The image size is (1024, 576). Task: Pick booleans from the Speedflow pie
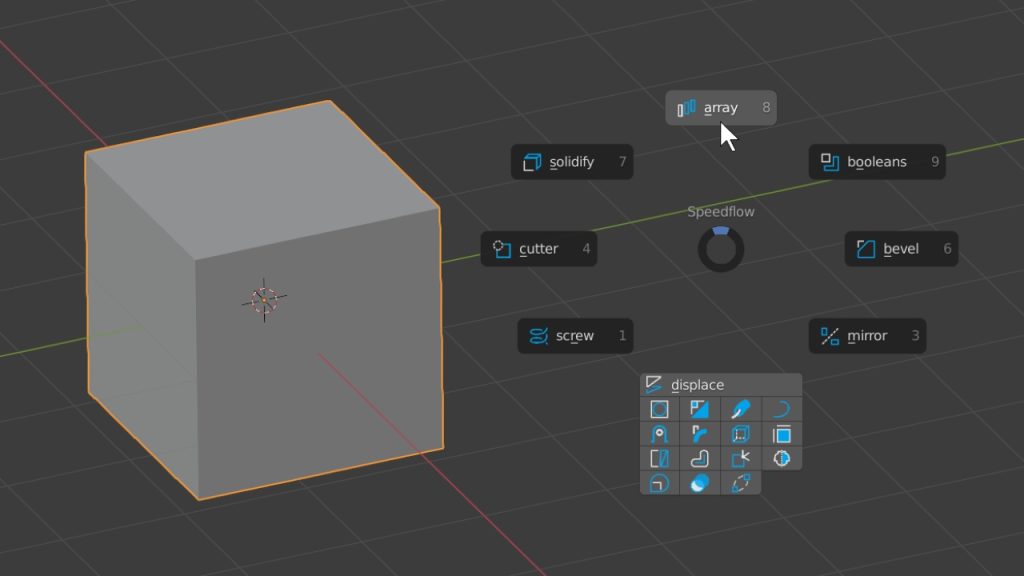pyautogui.click(x=876, y=162)
